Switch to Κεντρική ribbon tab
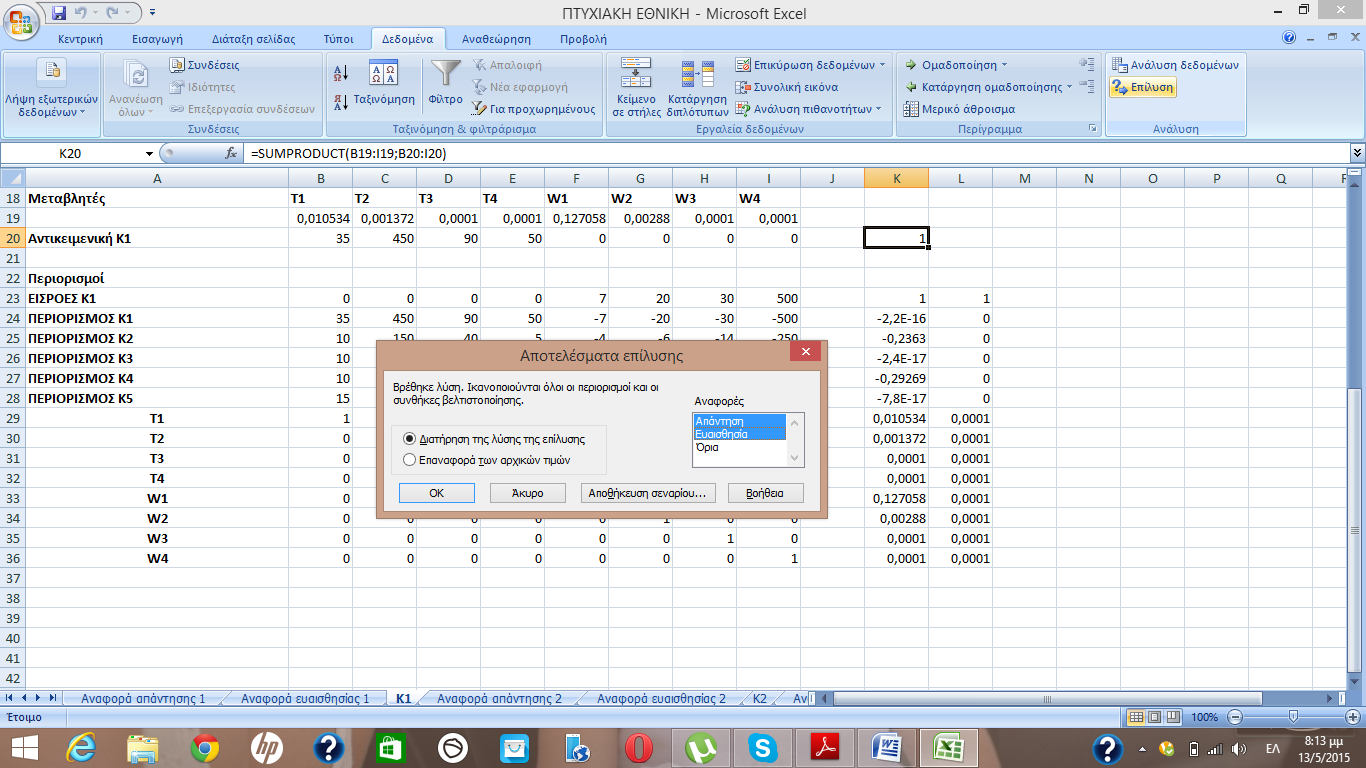Viewport: 1366px width, 768px height. pyautogui.click(x=81, y=39)
